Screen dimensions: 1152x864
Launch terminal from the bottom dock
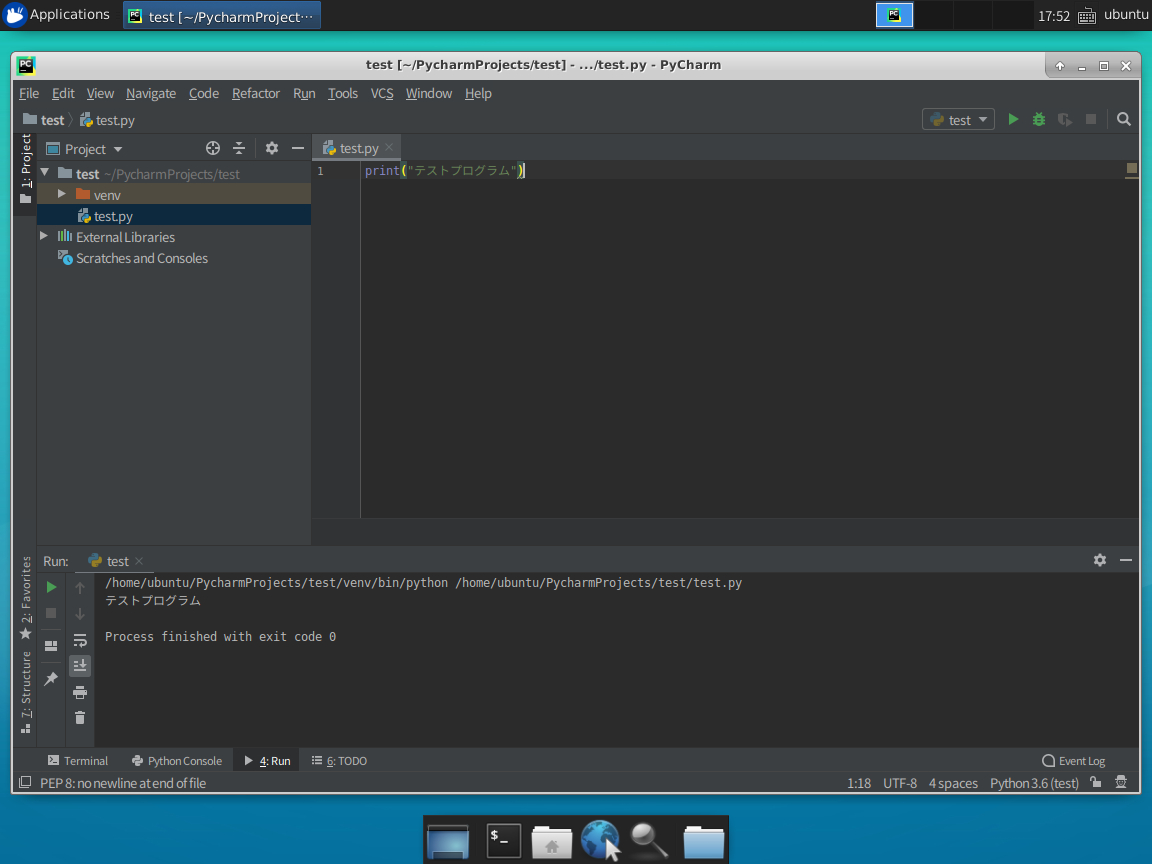pyautogui.click(x=504, y=840)
